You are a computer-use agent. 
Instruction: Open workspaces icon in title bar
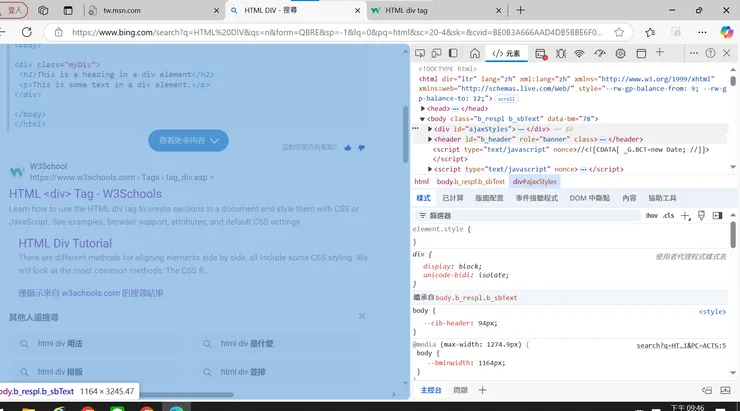43,10
